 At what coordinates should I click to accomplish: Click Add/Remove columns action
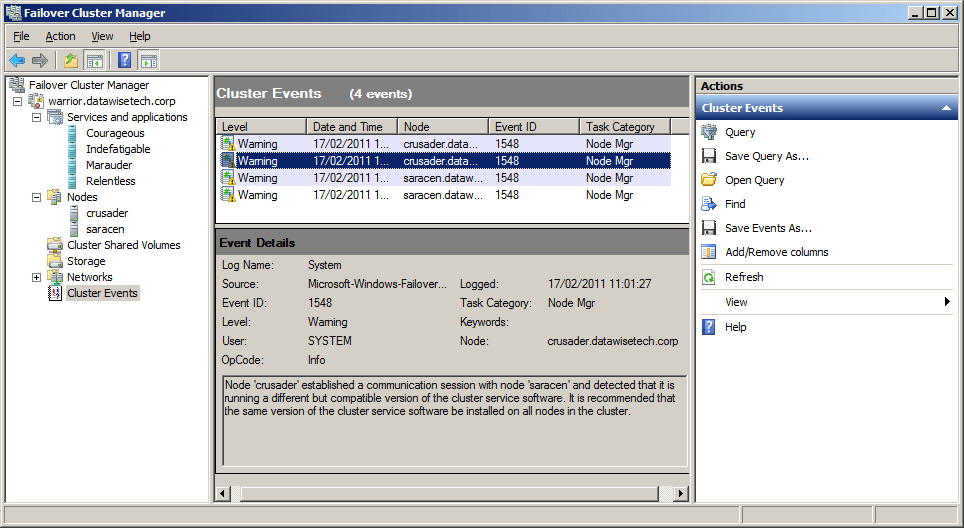(776, 252)
